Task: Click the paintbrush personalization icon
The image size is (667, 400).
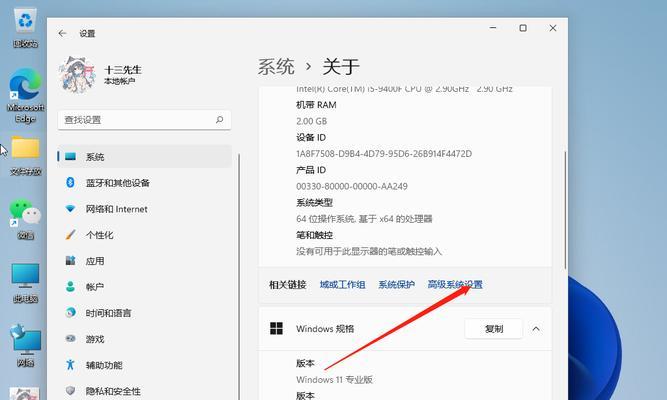Action: (x=70, y=234)
